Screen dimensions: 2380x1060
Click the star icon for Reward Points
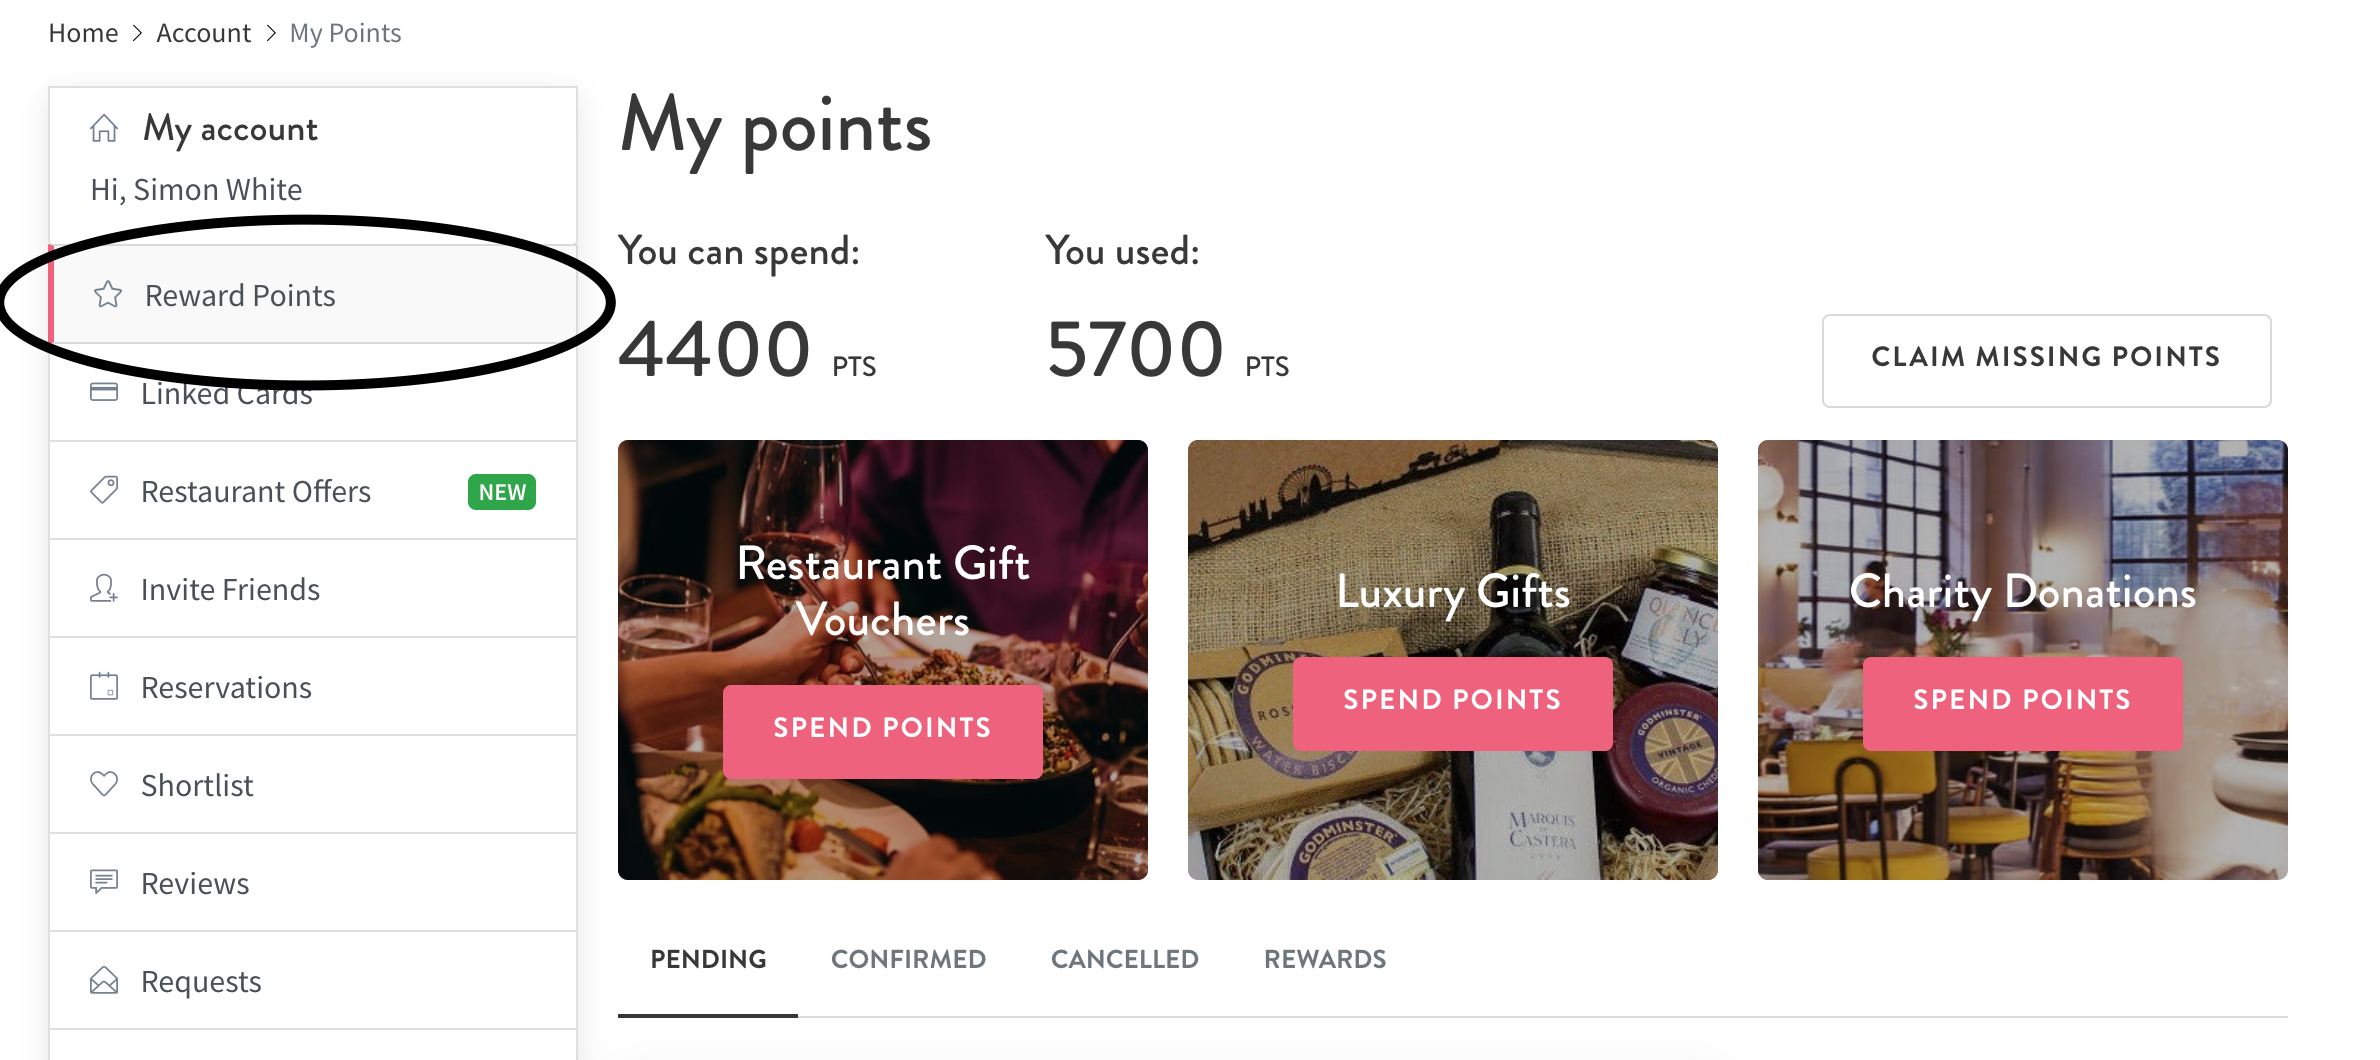click(x=108, y=295)
